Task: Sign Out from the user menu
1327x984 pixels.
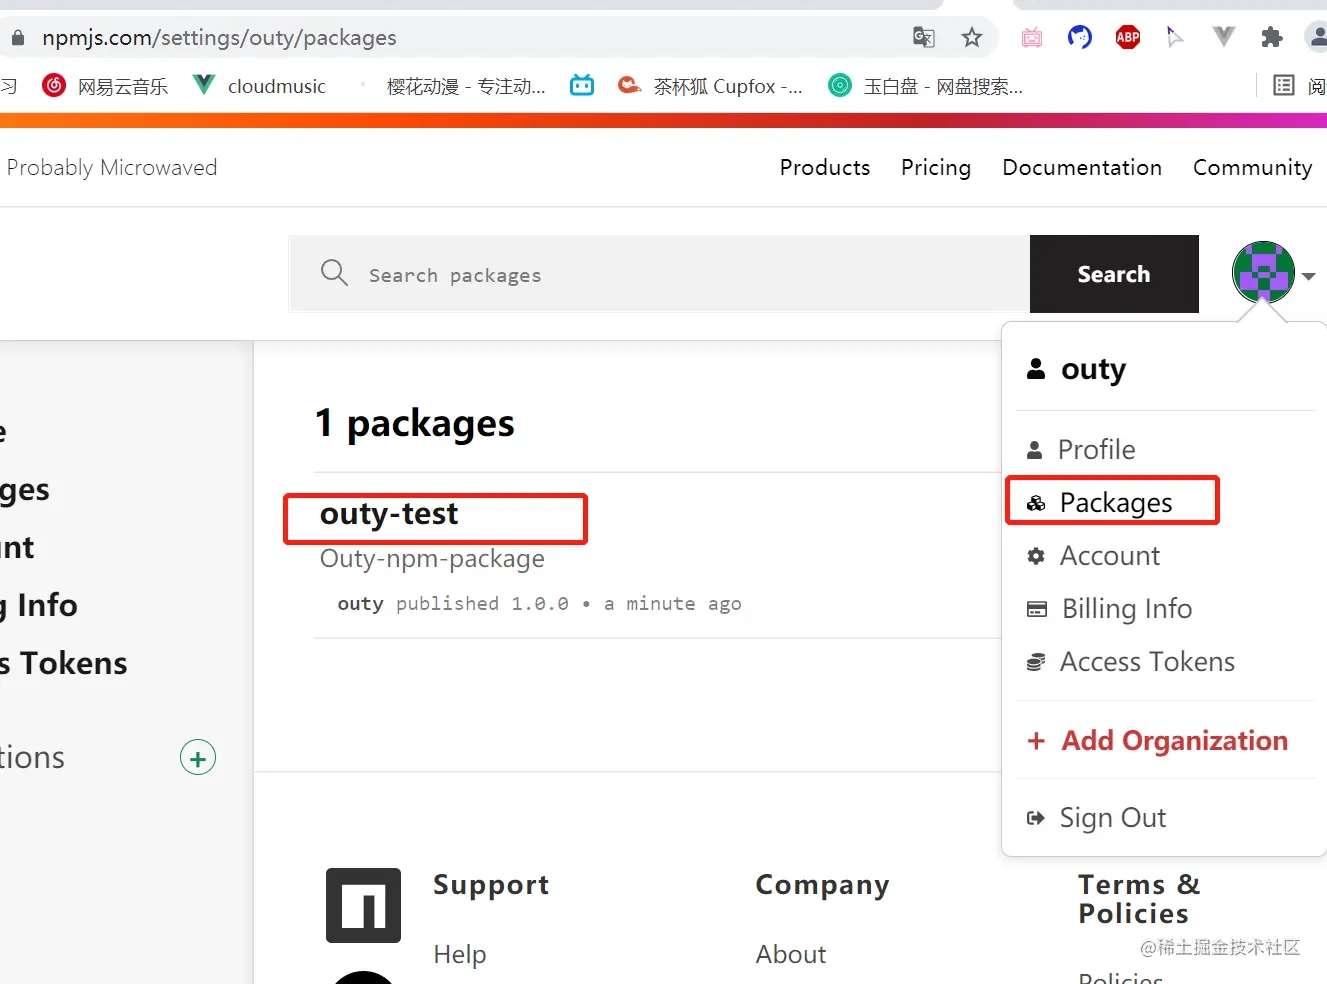Action: 1112,818
